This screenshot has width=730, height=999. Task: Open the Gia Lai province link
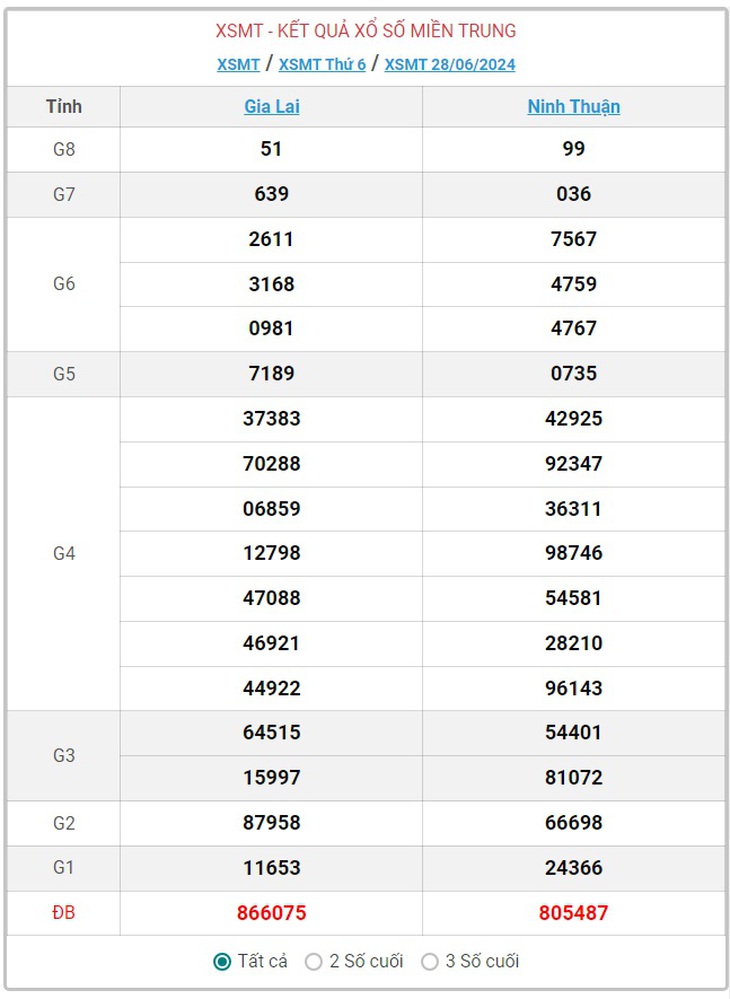pos(272,106)
